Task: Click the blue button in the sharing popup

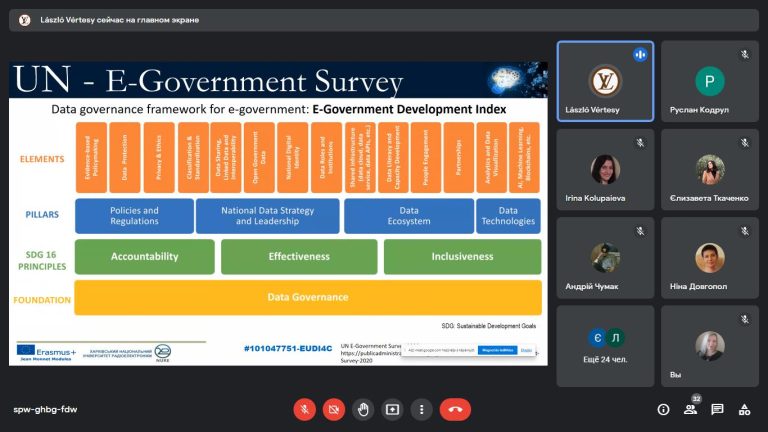Action: click(497, 350)
